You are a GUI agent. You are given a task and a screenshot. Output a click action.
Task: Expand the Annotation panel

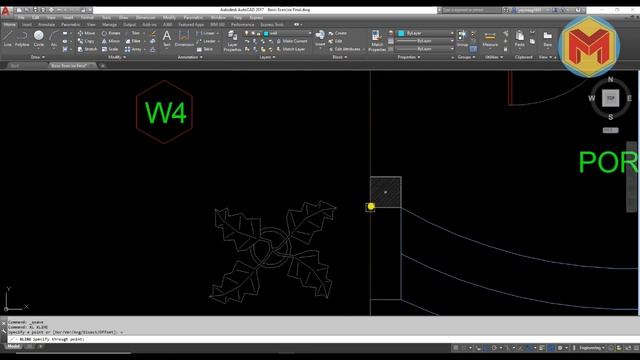190,57
